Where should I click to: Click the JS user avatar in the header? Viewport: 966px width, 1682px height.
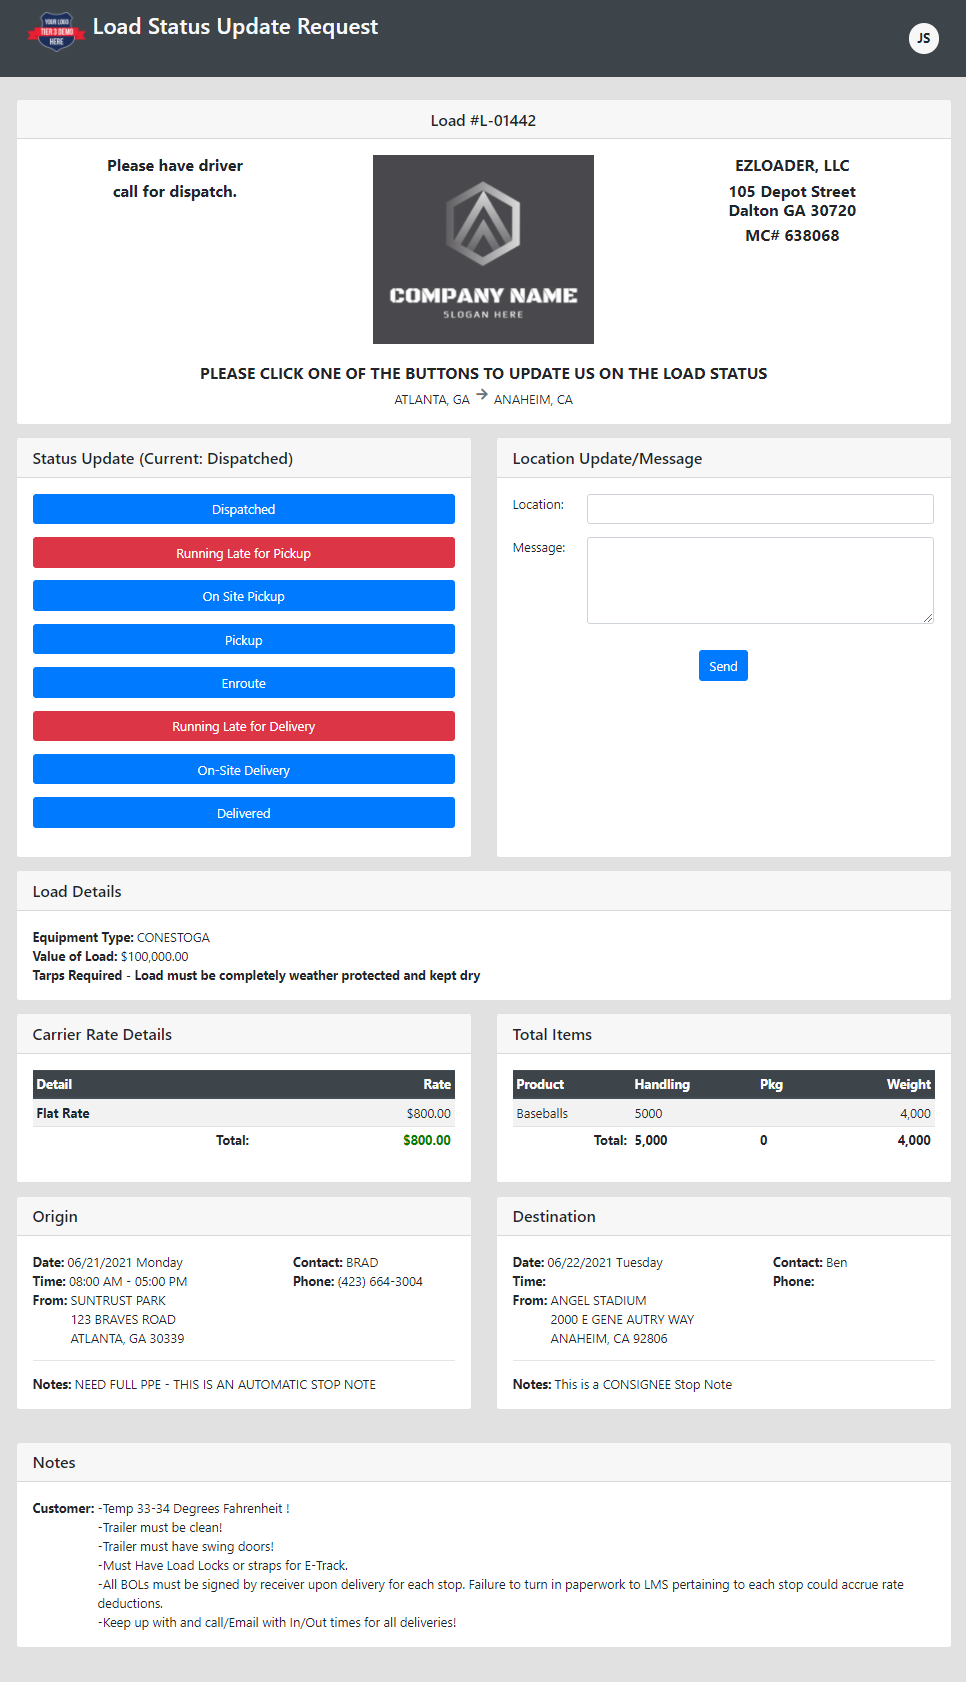point(922,39)
